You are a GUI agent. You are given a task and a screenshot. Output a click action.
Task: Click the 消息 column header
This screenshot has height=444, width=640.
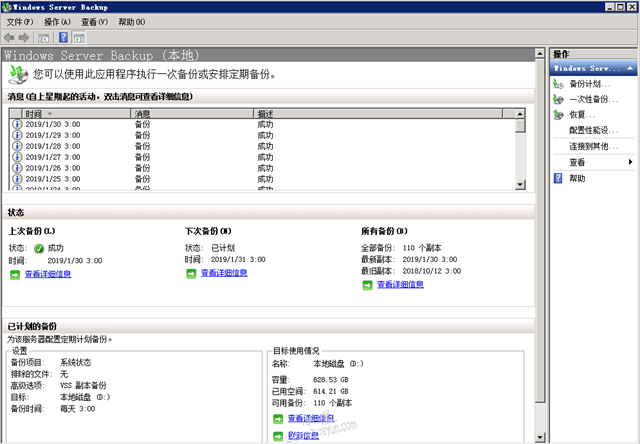192,113
